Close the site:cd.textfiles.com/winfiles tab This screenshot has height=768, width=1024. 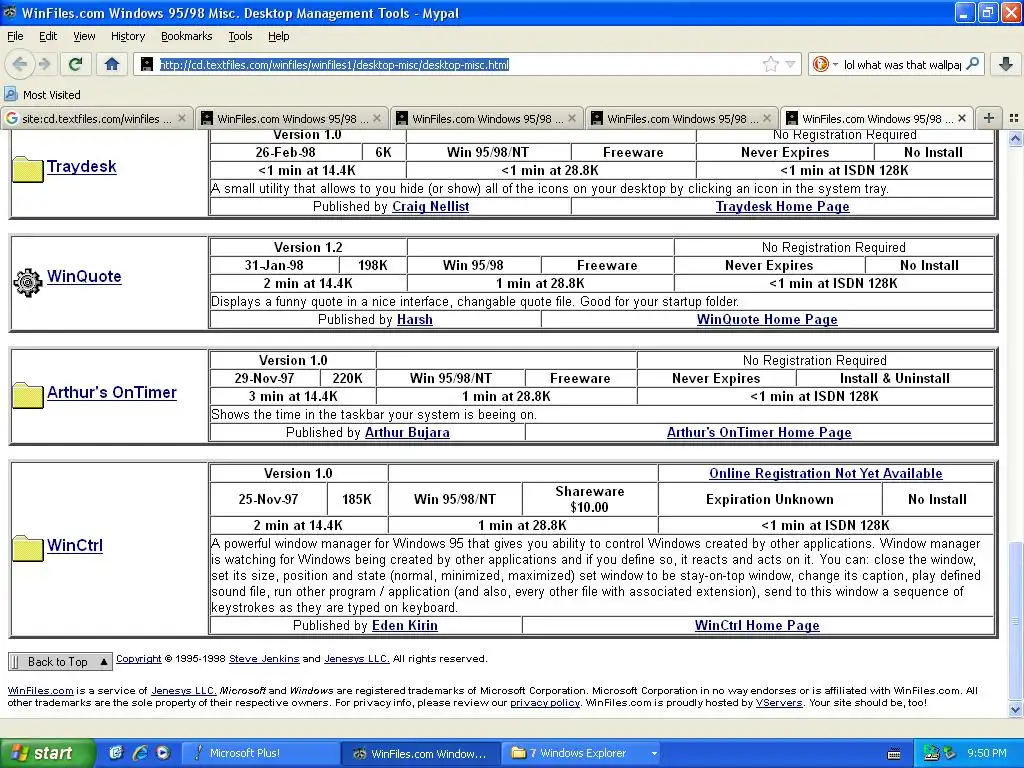pos(182,118)
